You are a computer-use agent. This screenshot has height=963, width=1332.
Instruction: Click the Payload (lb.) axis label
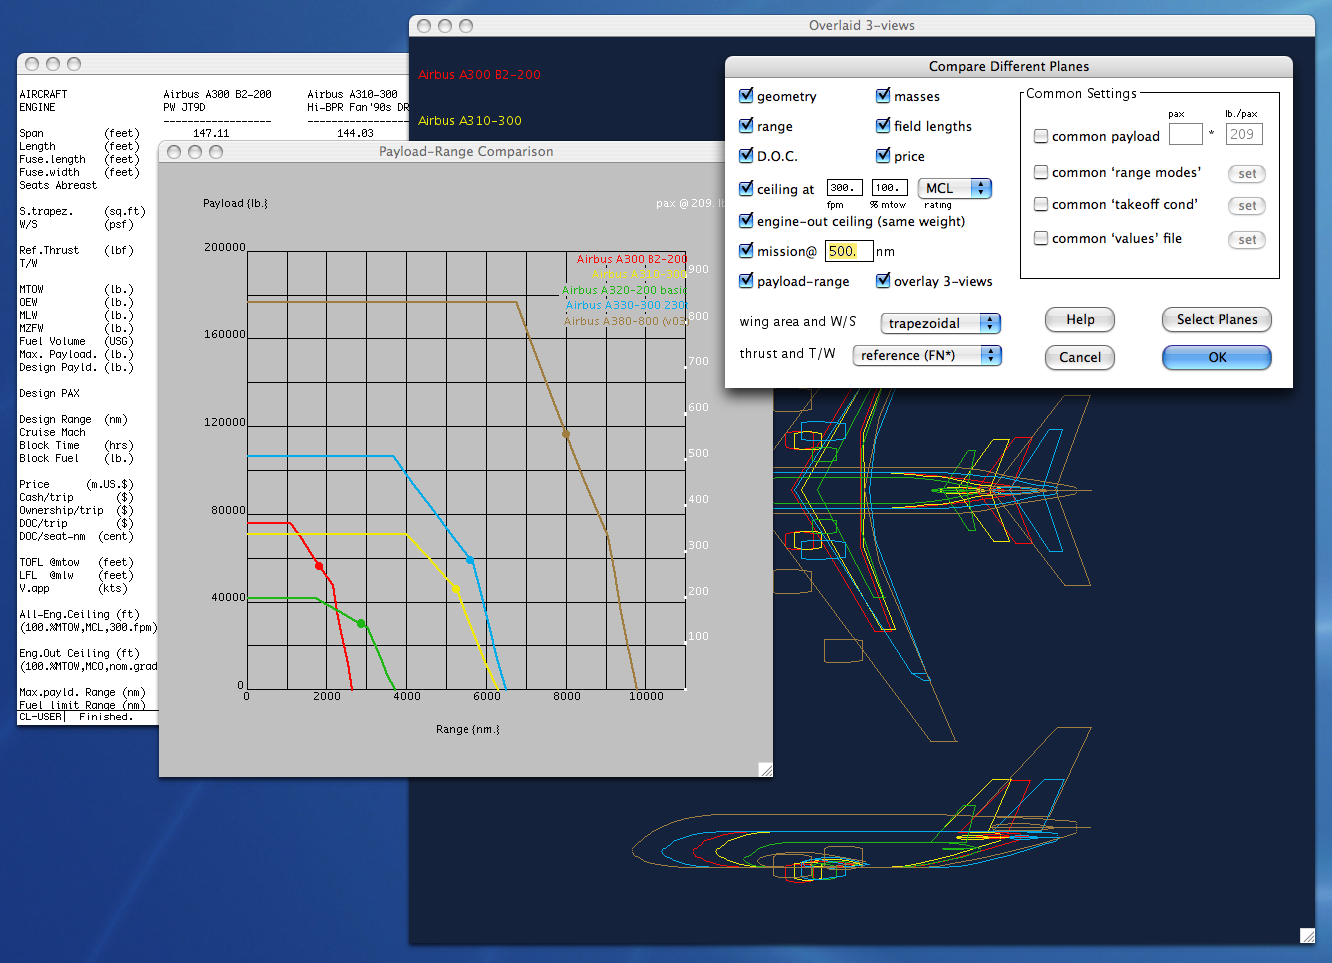tap(235, 203)
